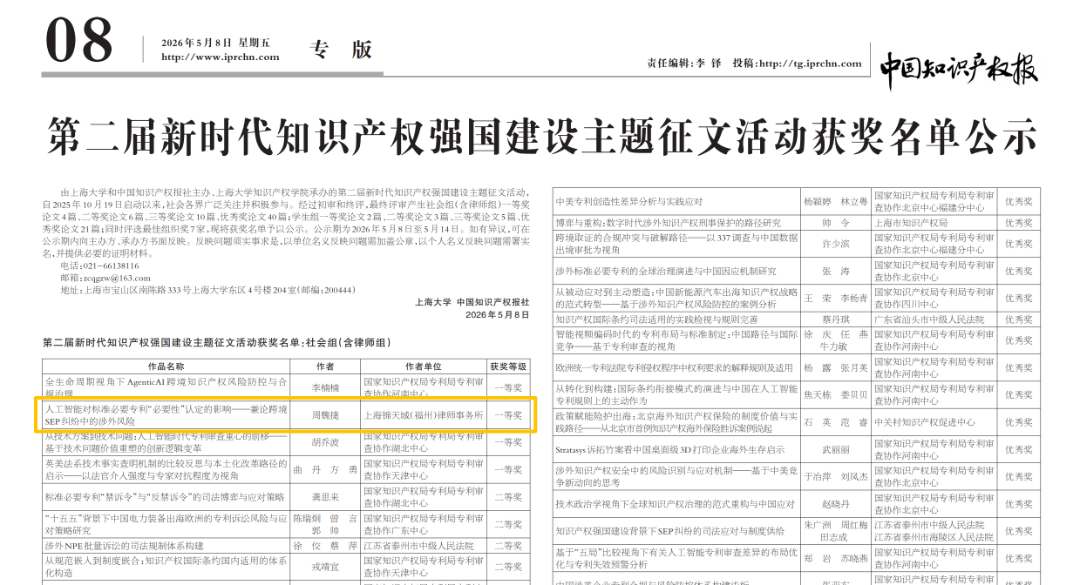
Task: Click author "戎靖宜"
Action: click(x=325, y=566)
